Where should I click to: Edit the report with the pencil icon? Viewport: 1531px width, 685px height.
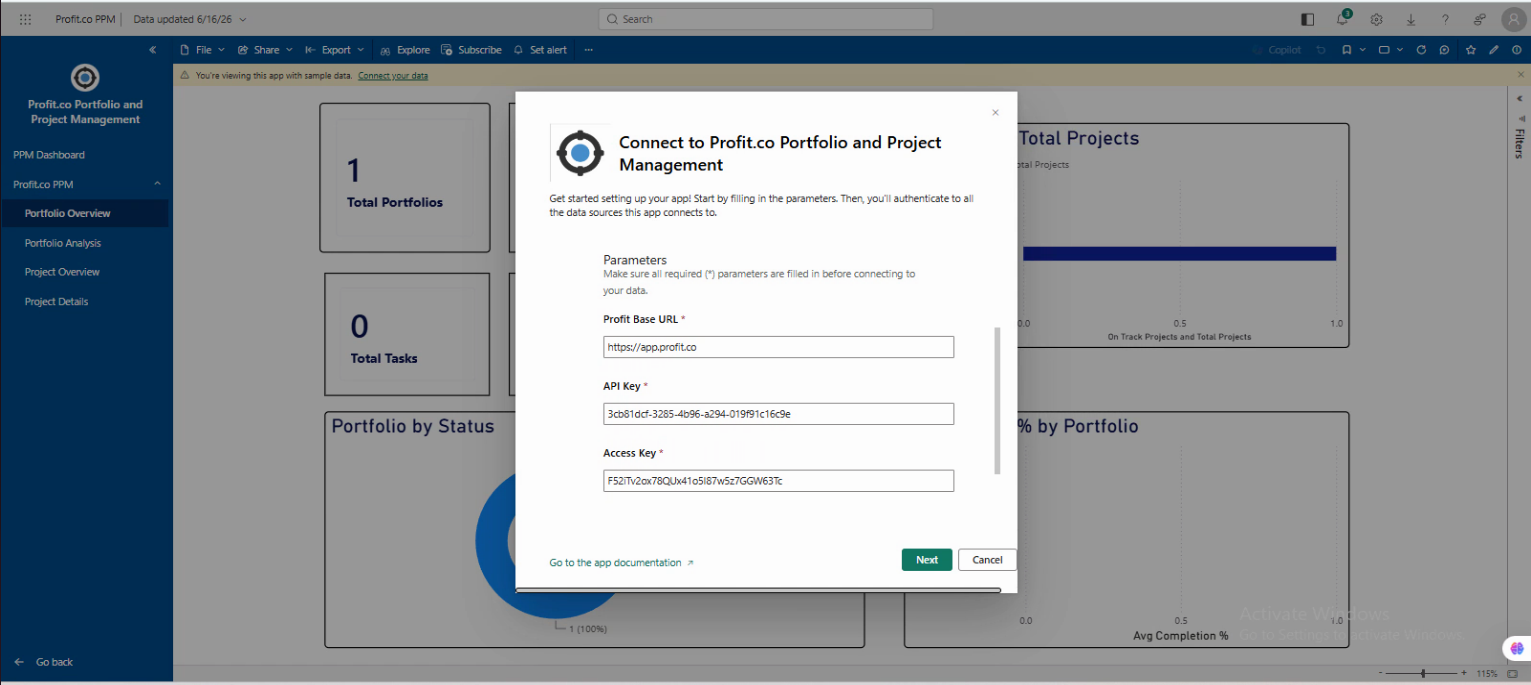click(1494, 50)
